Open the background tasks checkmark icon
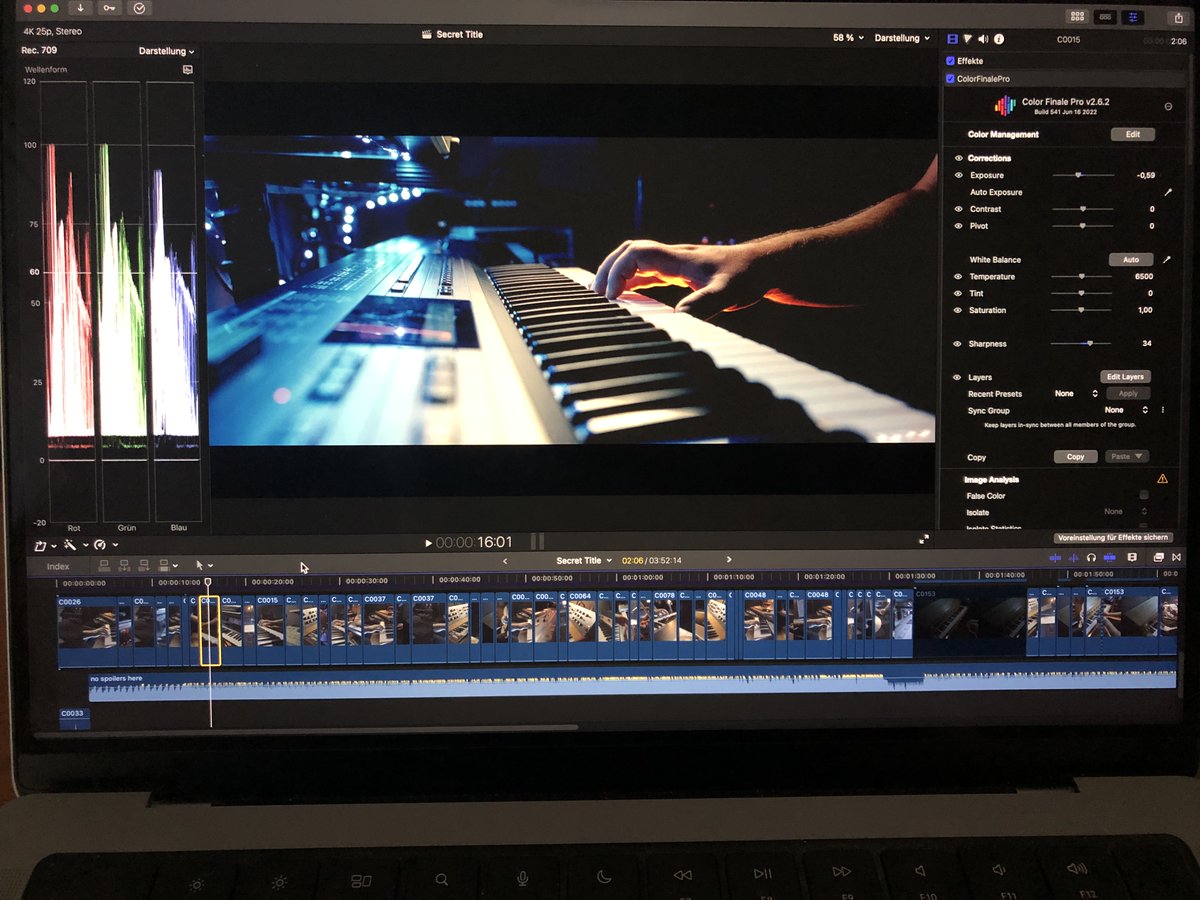The image size is (1200, 900). 139,8
